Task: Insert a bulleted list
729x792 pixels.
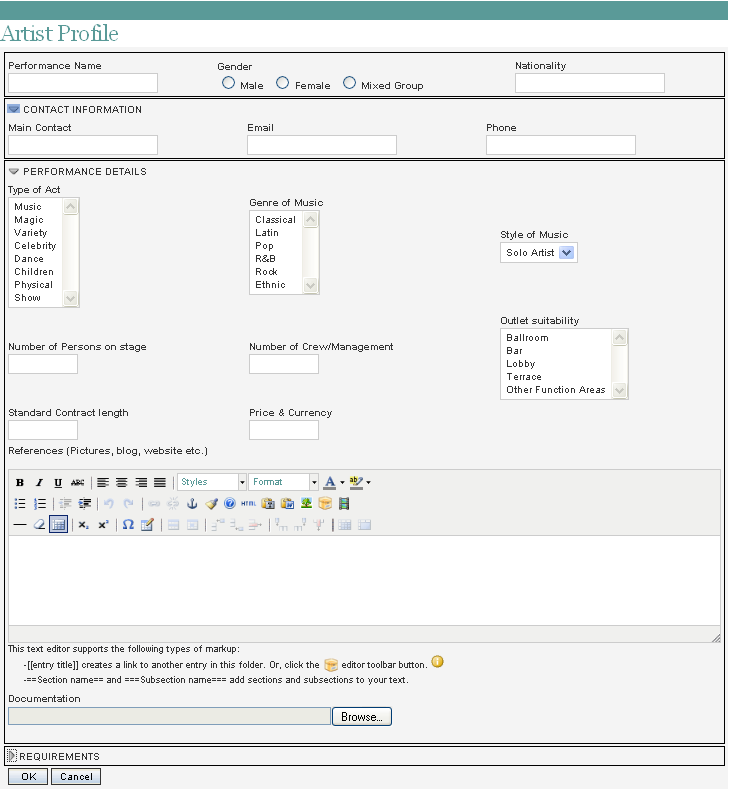Action: tap(20, 504)
